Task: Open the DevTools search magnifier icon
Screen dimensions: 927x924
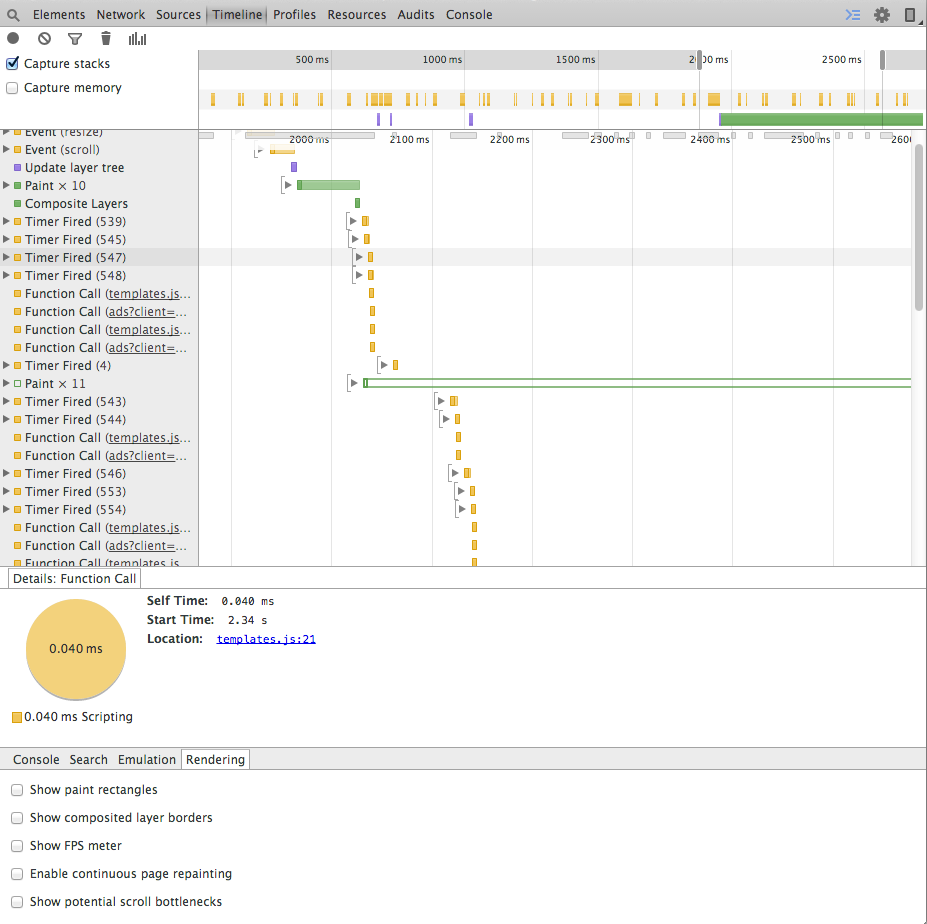Action: coord(14,15)
